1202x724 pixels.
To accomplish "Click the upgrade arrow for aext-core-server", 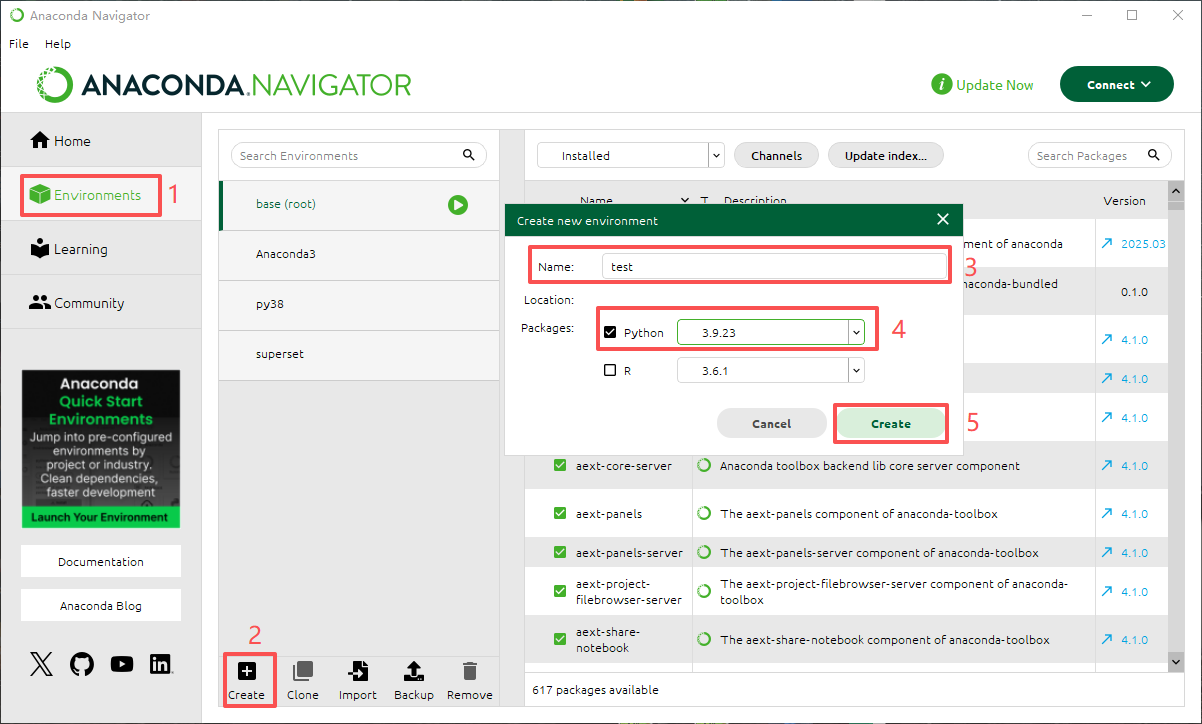I will 1107,466.
